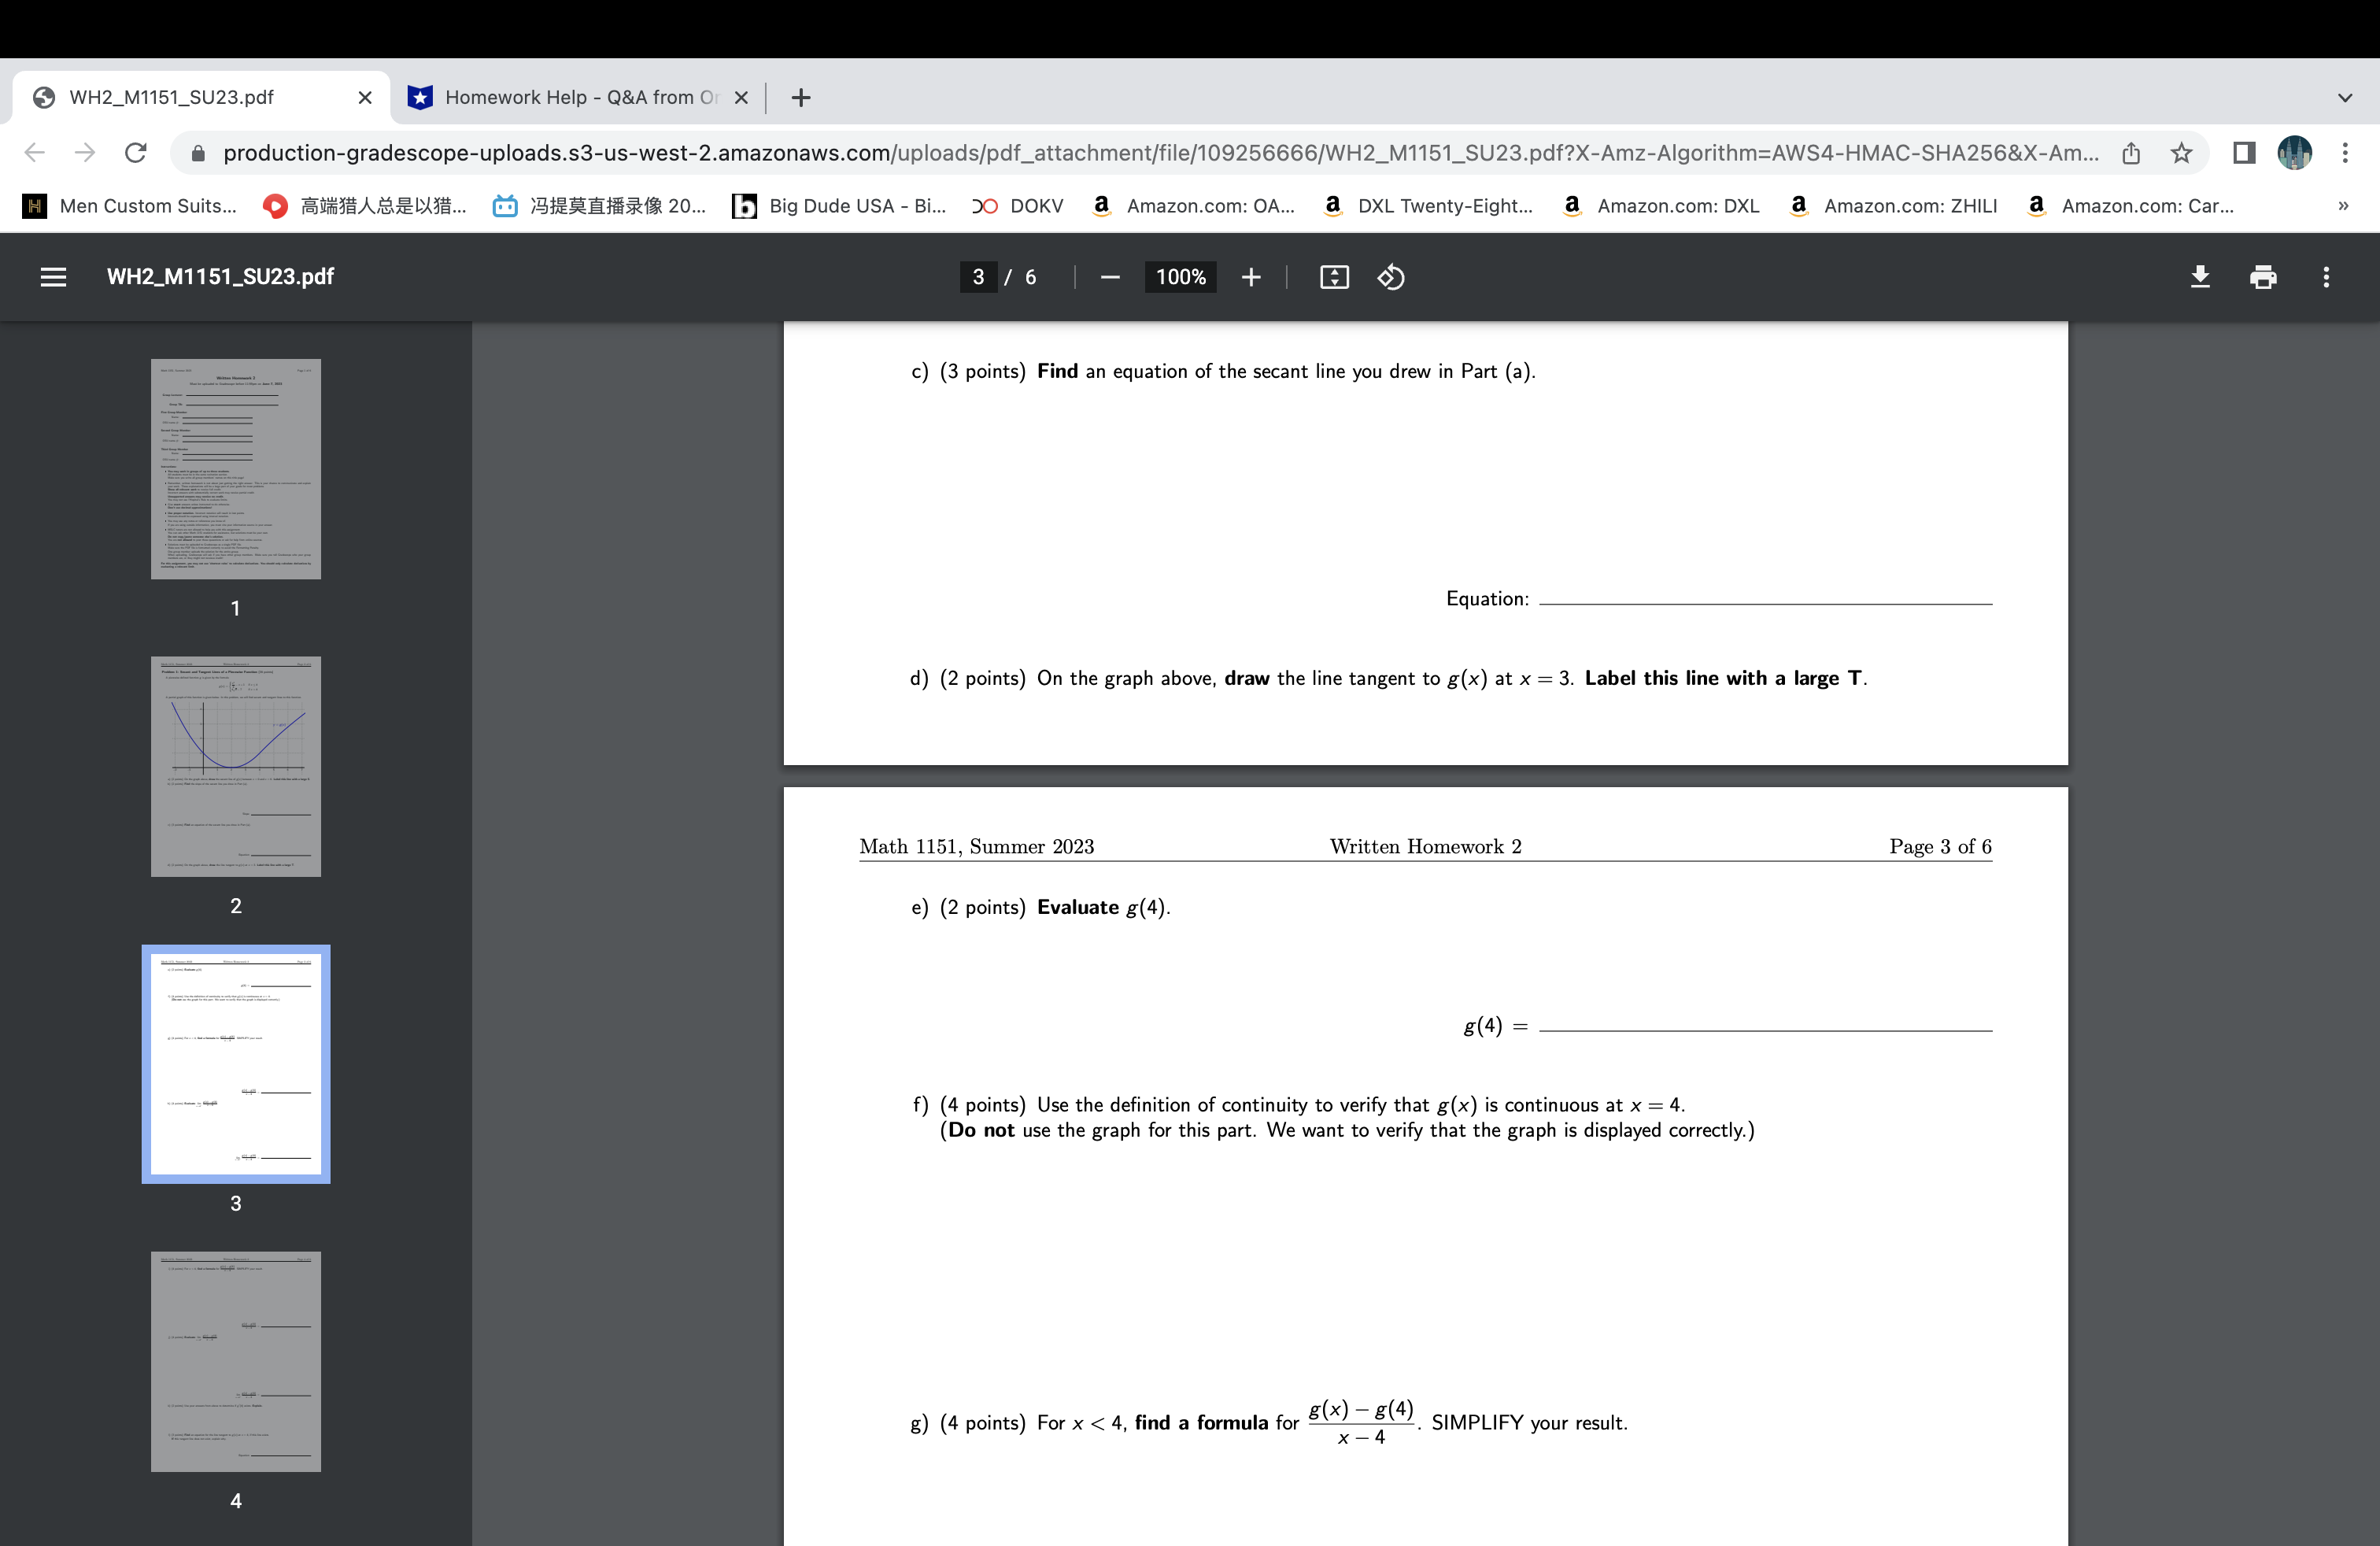Click the browser back arrow
2380x1546 pixels.
tap(34, 152)
